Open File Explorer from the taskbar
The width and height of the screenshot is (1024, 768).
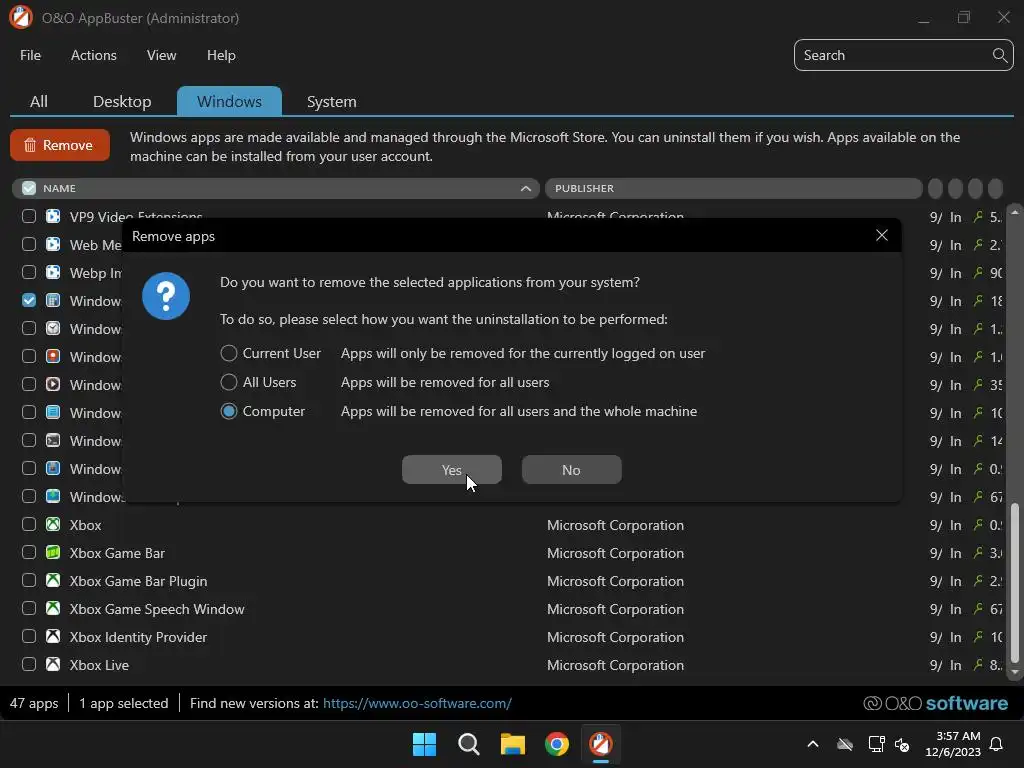pyautogui.click(x=513, y=744)
